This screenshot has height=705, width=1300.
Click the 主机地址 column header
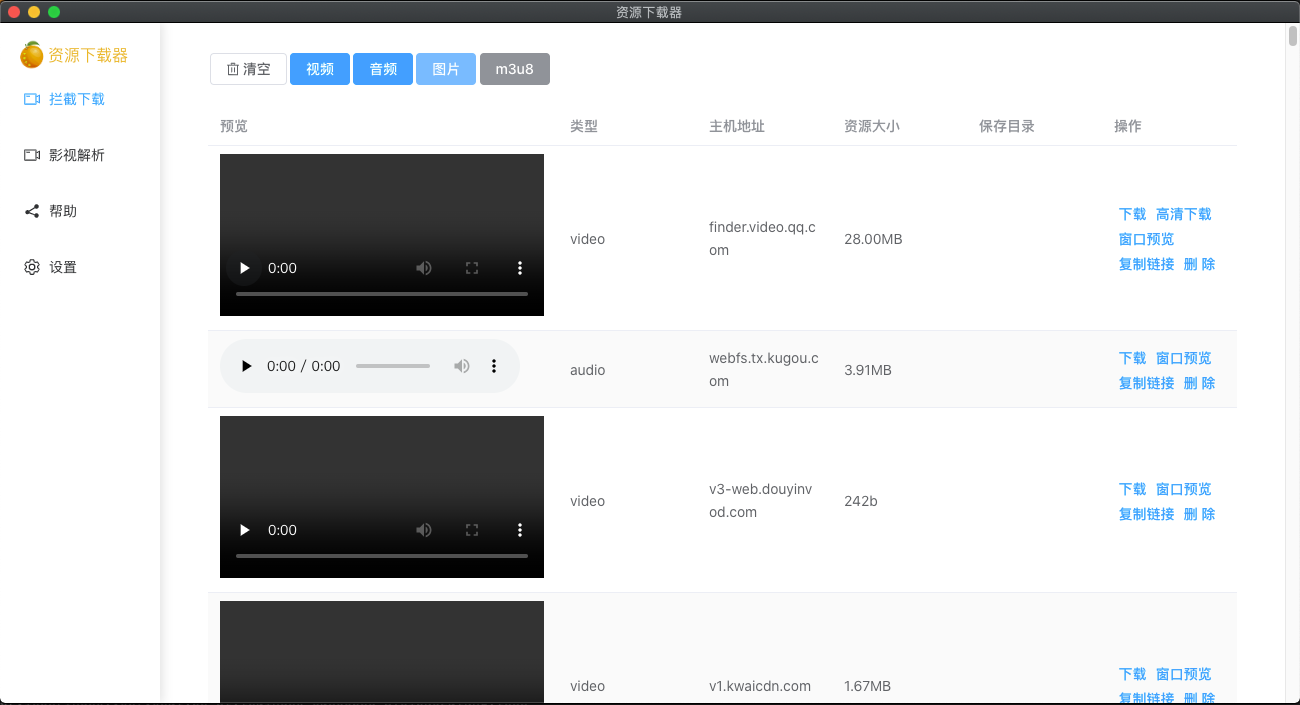point(737,126)
